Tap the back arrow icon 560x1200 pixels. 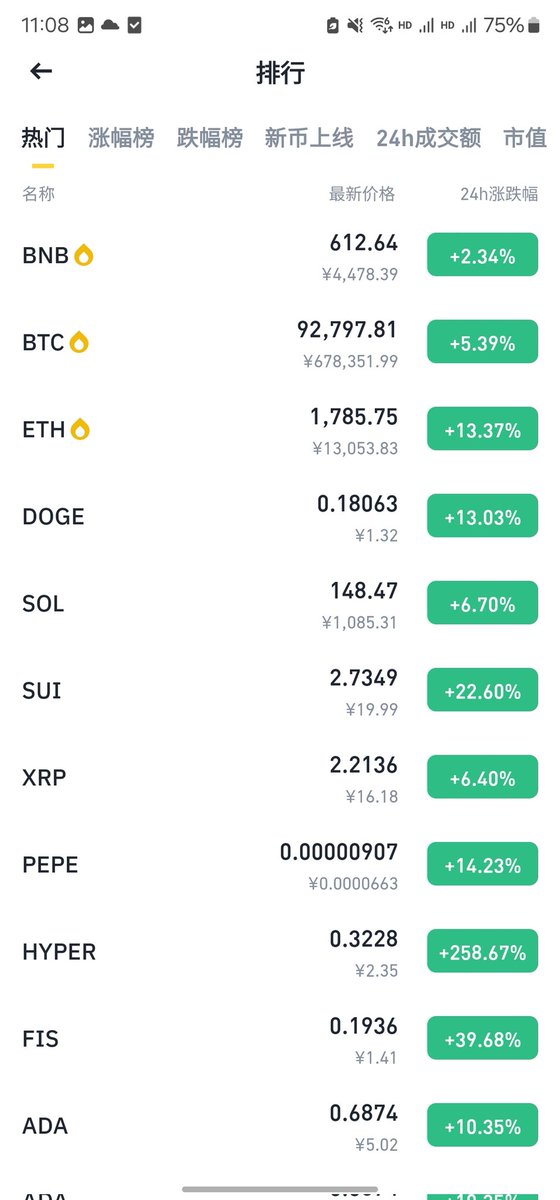point(41,71)
